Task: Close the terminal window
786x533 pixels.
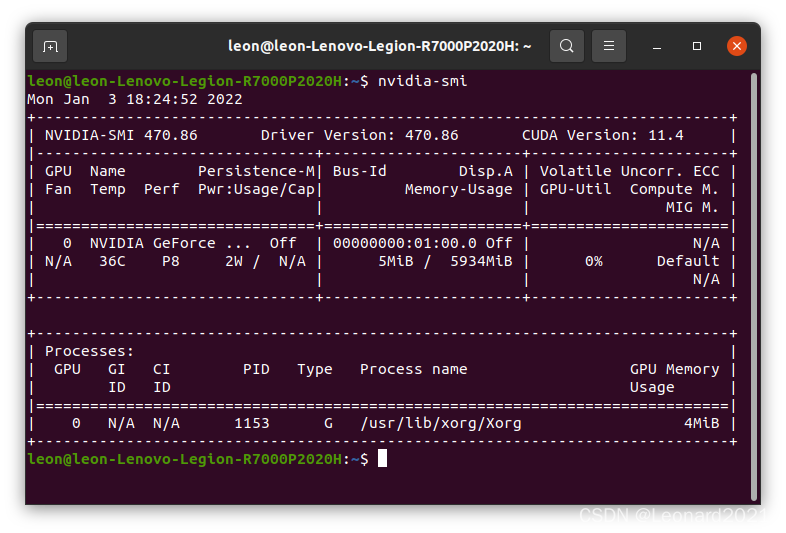Action: [737, 46]
